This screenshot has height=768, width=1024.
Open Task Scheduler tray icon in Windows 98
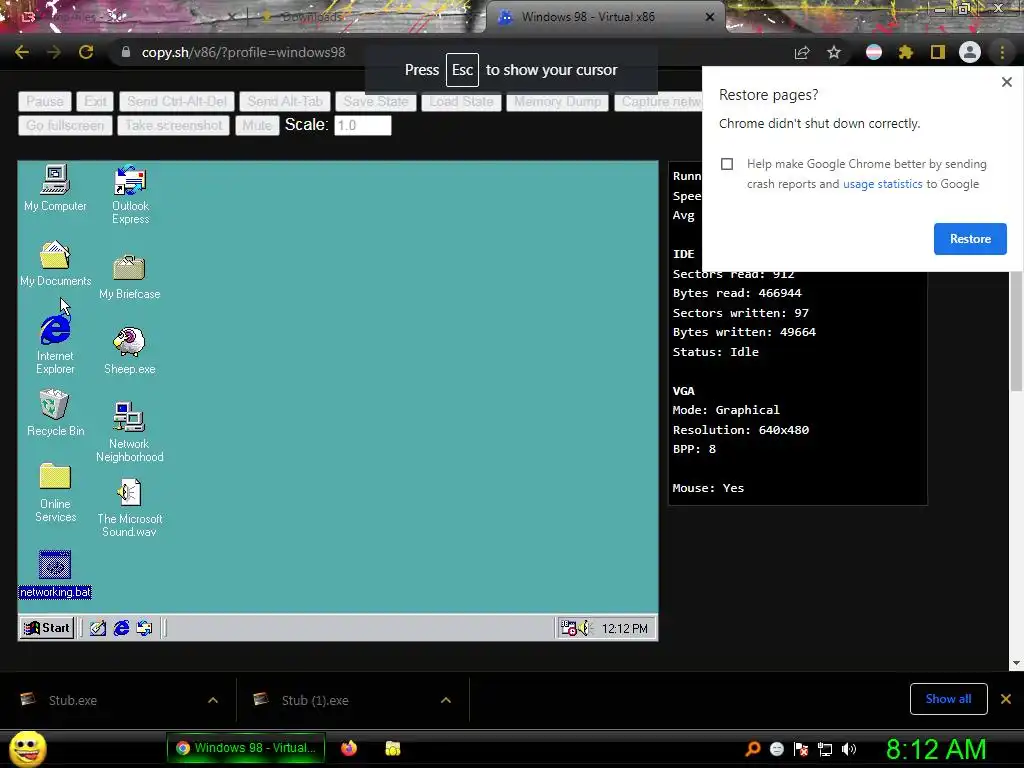click(x=568, y=628)
